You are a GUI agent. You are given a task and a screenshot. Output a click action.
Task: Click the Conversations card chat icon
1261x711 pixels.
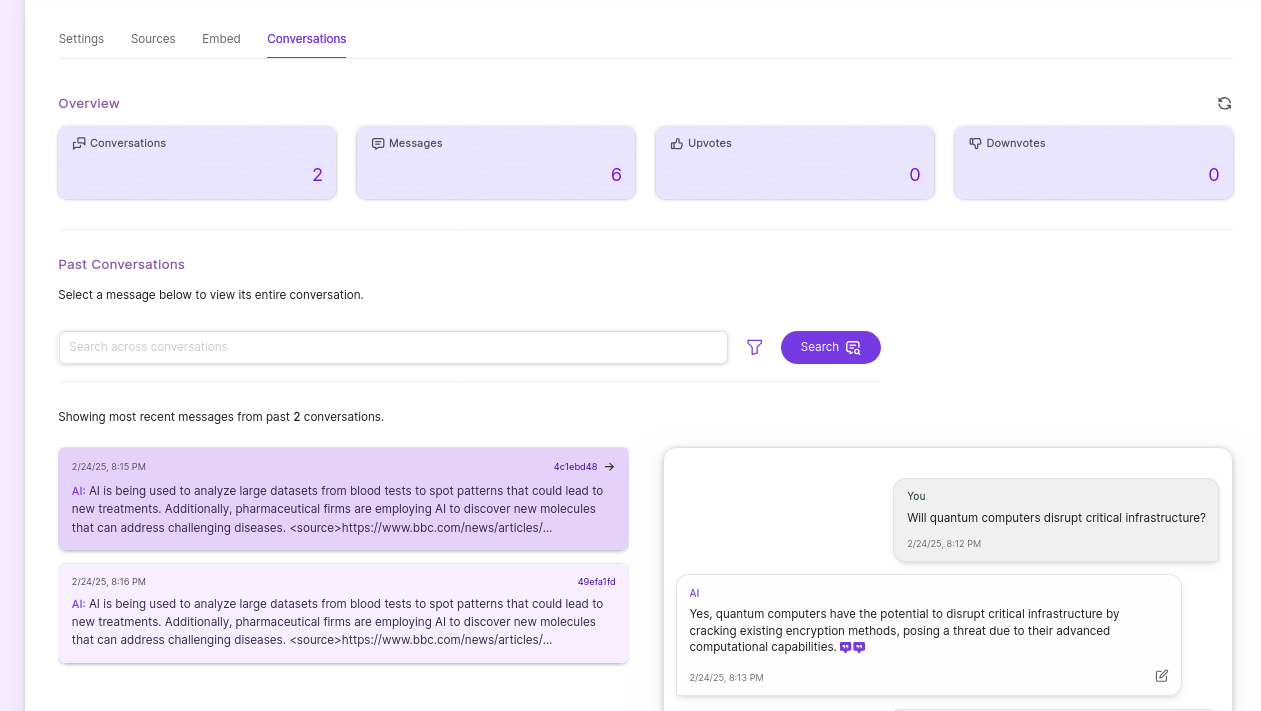click(x=79, y=143)
